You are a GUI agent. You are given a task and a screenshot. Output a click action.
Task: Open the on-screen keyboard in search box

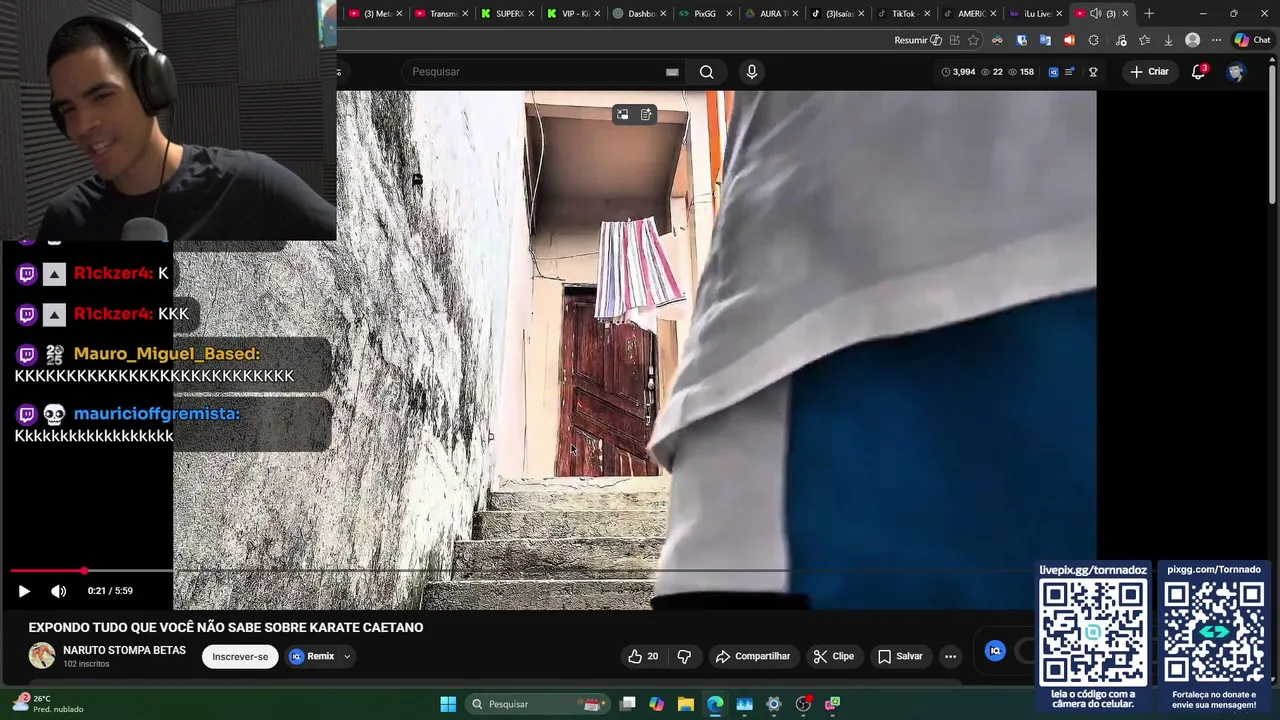point(672,72)
